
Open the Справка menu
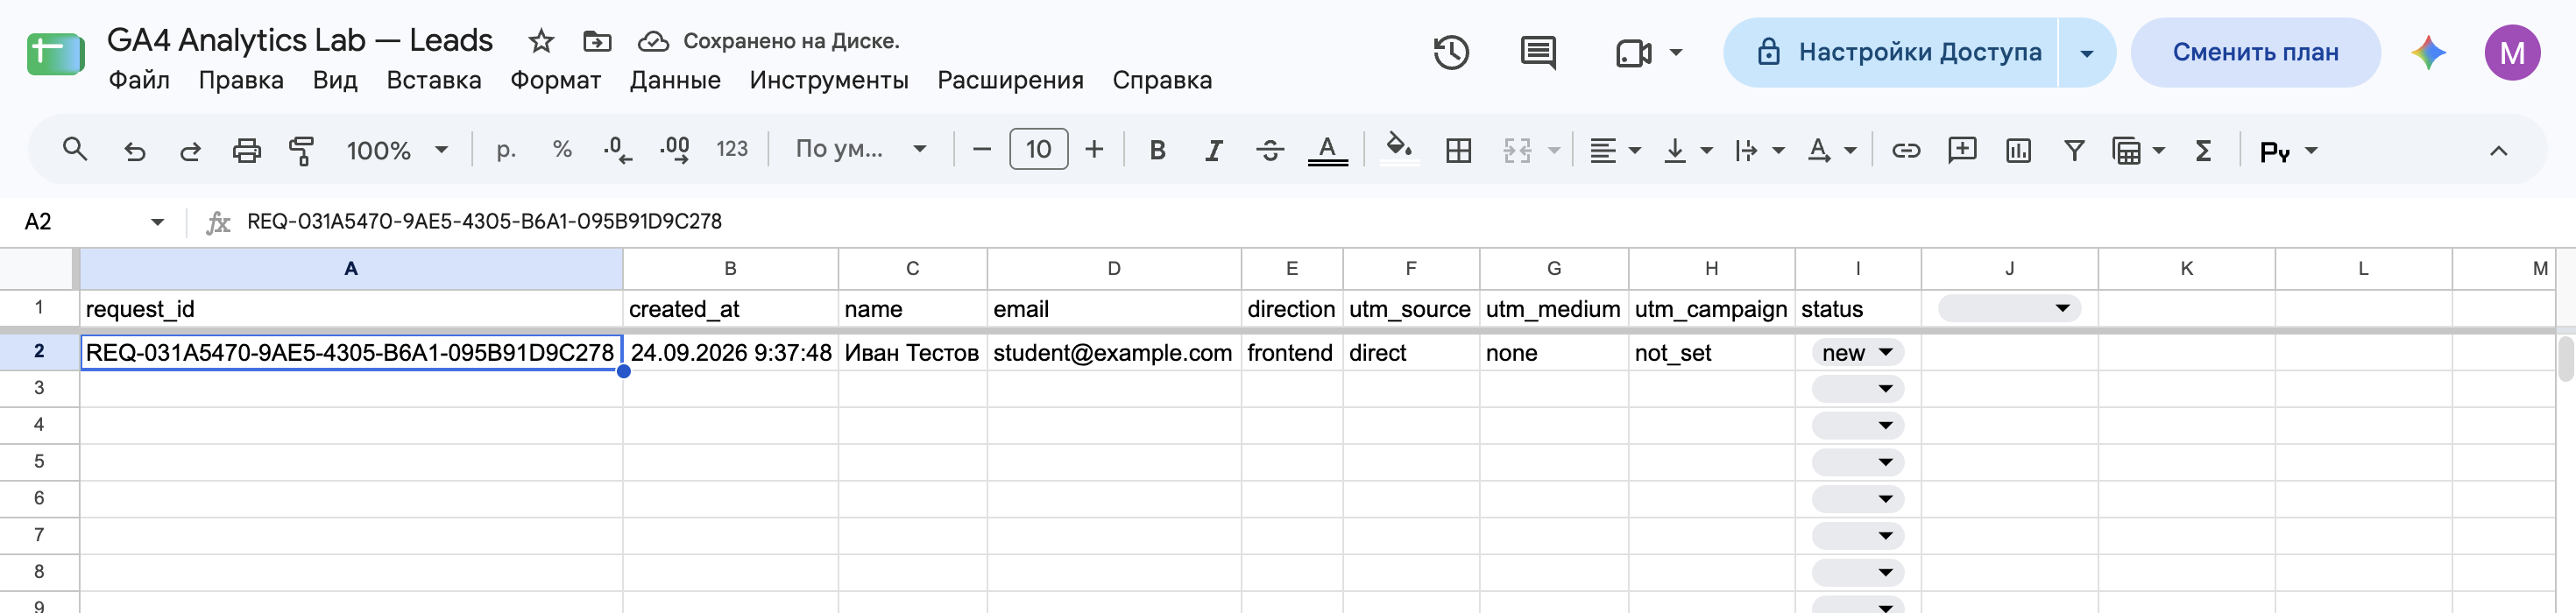point(1162,80)
